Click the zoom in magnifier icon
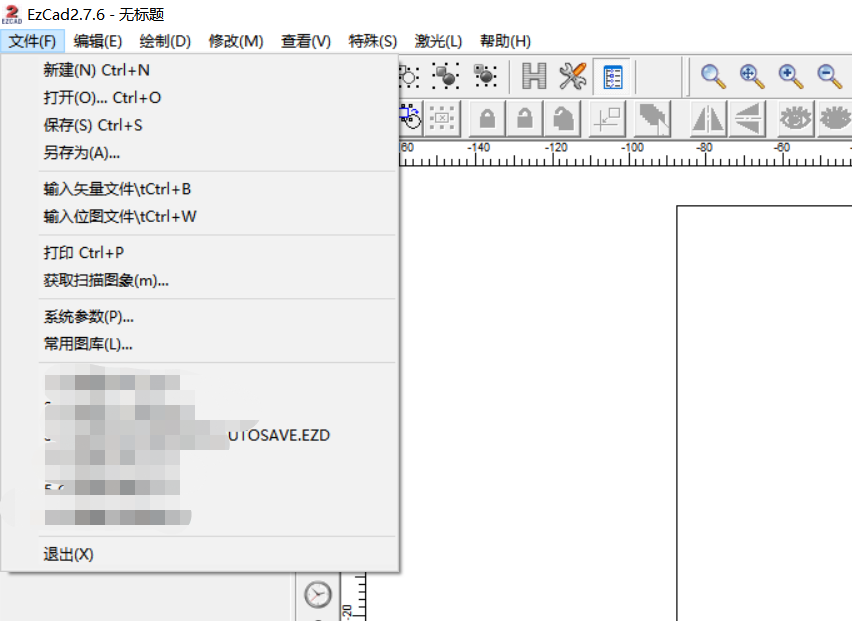Viewport: 852px width, 621px height. (791, 76)
